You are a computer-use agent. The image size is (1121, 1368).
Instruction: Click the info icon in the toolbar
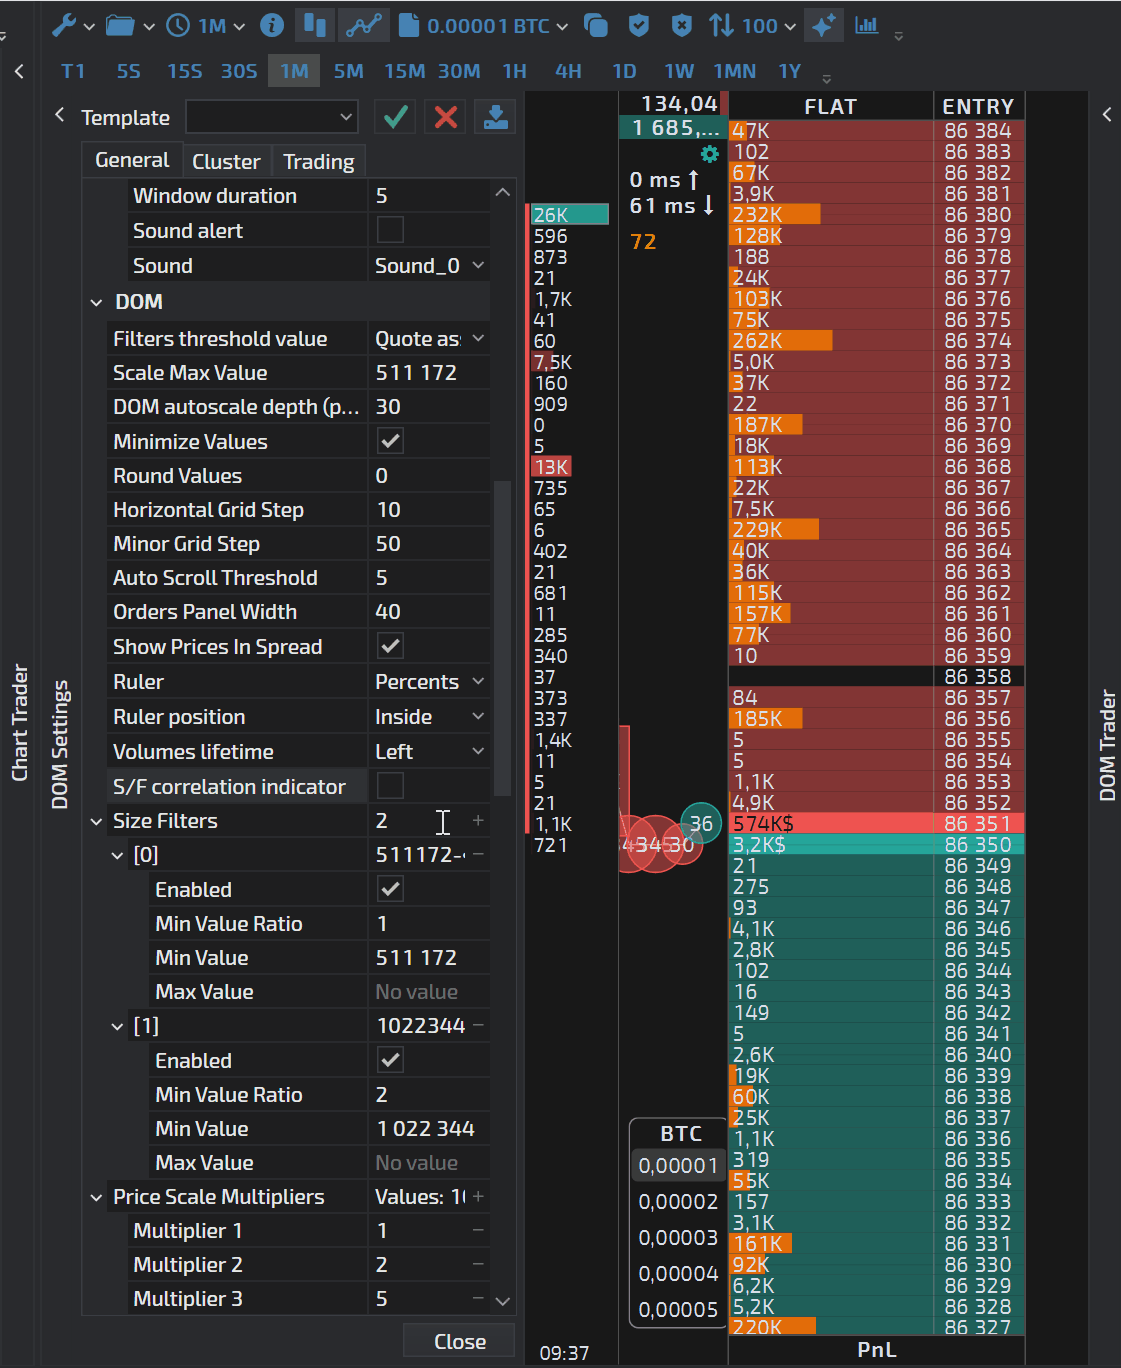click(271, 26)
